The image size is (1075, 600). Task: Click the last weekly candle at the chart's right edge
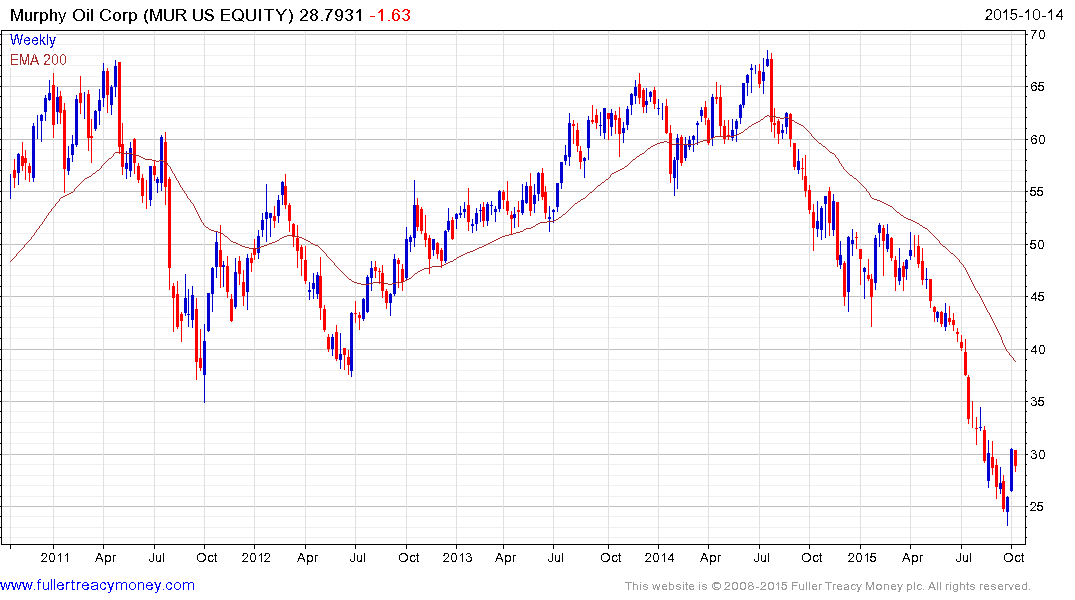(1015, 459)
